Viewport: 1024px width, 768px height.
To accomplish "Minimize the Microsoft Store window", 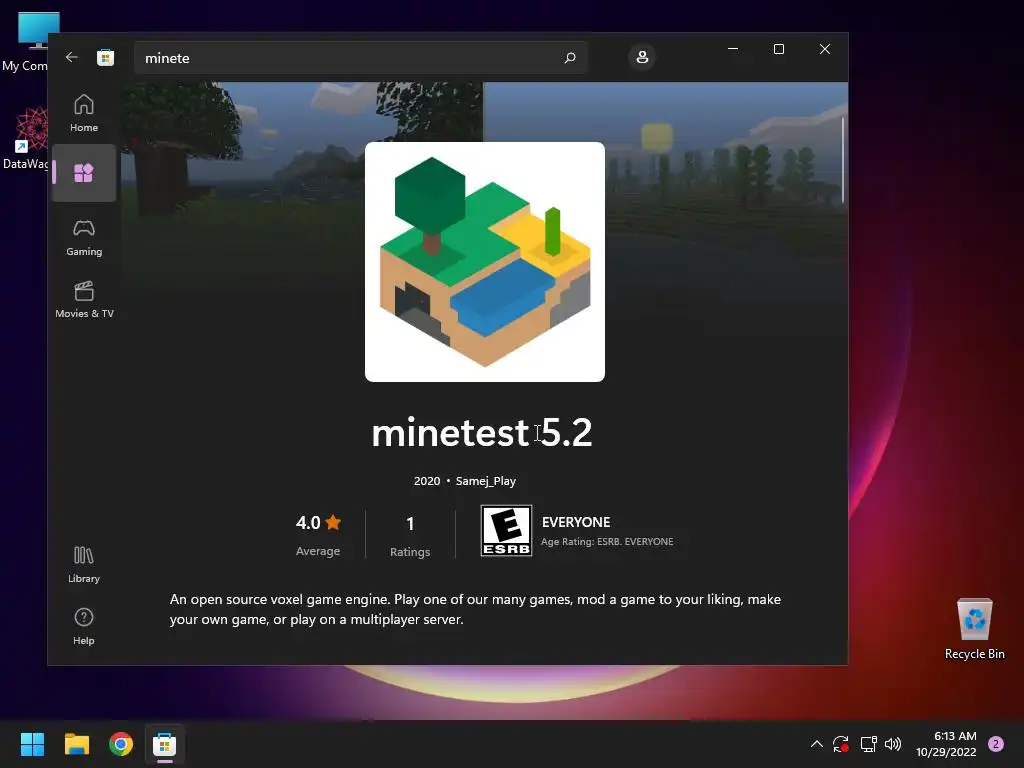I will pyautogui.click(x=733, y=49).
